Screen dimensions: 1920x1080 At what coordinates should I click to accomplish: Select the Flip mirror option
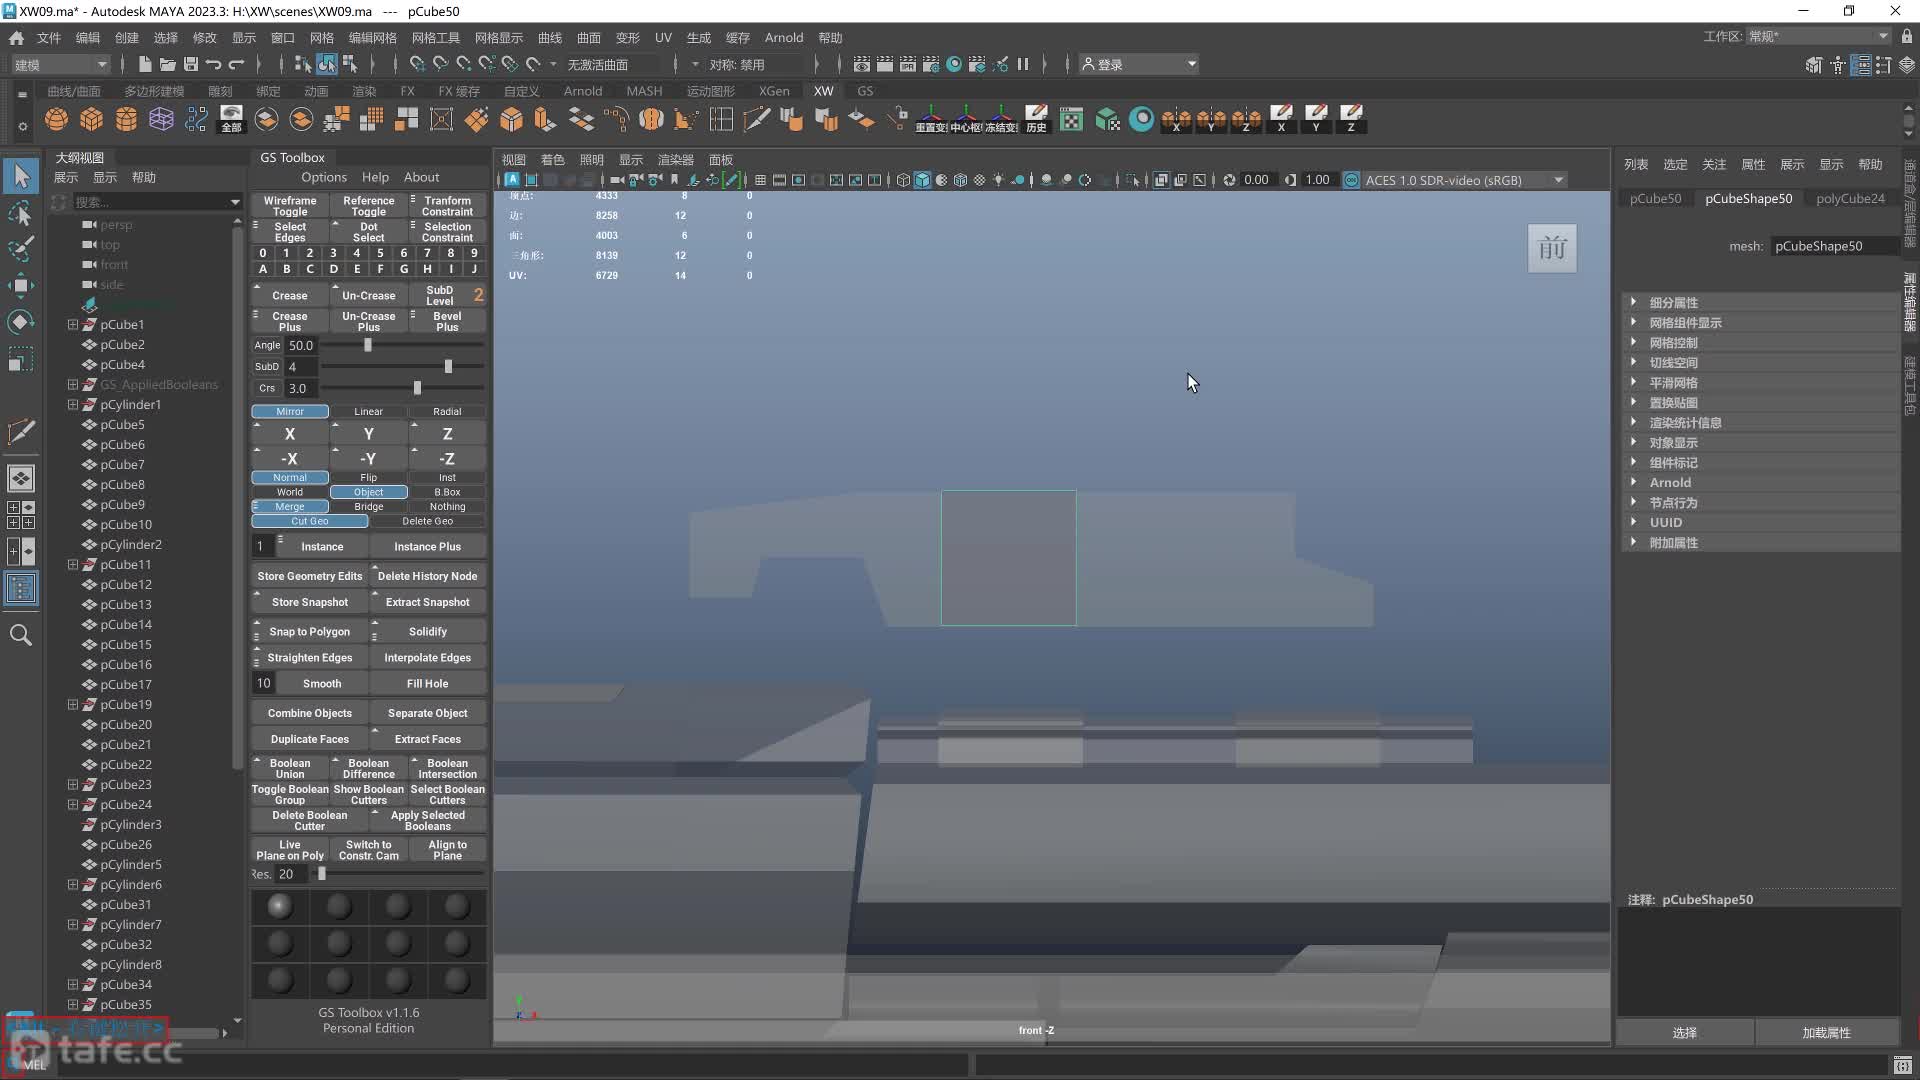368,477
